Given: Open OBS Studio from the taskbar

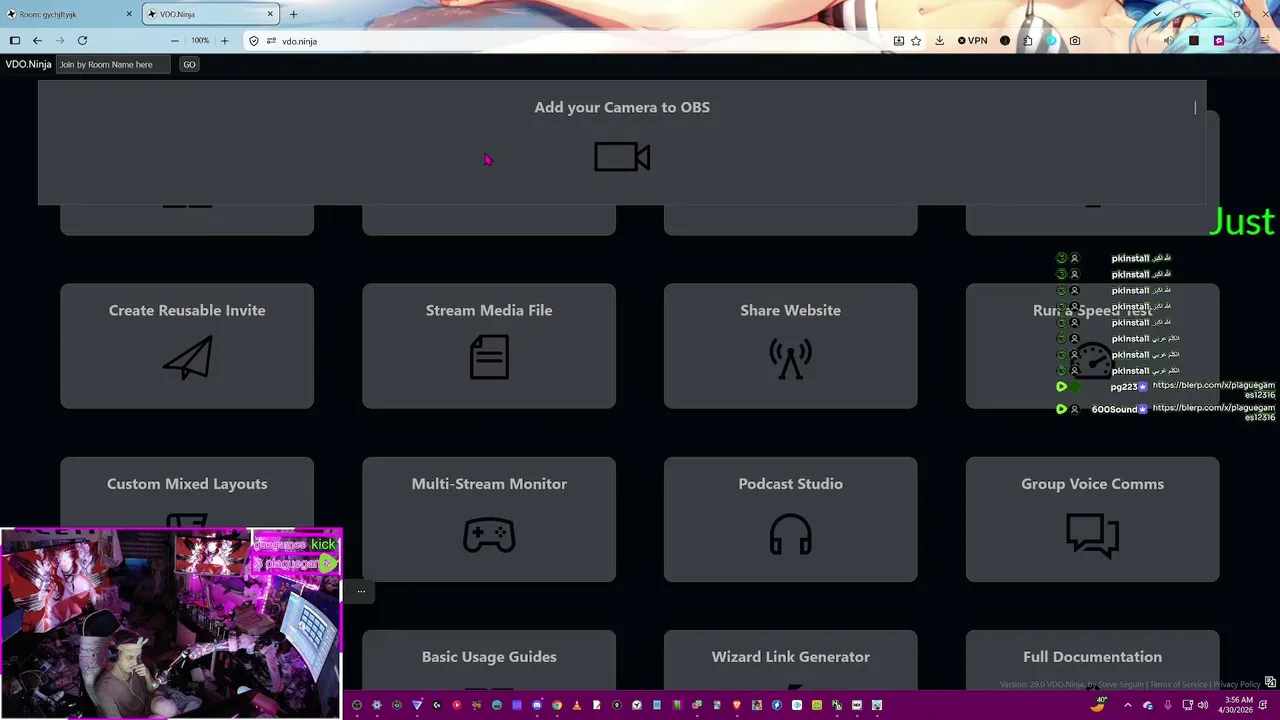Looking at the screenshot, I should [x=357, y=705].
